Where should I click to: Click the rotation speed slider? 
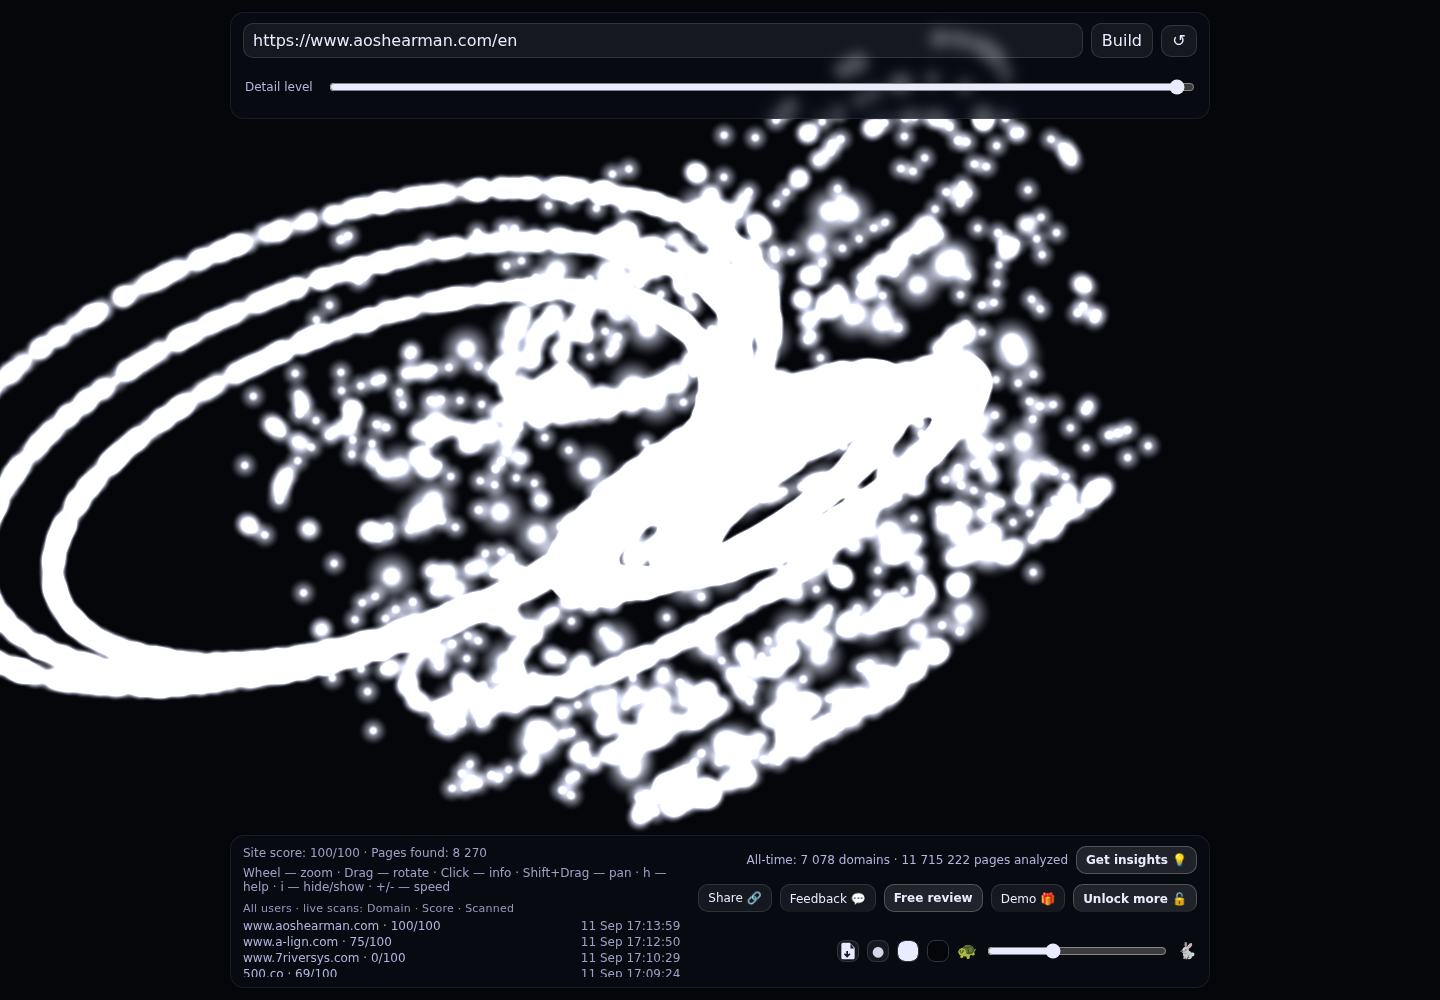(x=1077, y=951)
